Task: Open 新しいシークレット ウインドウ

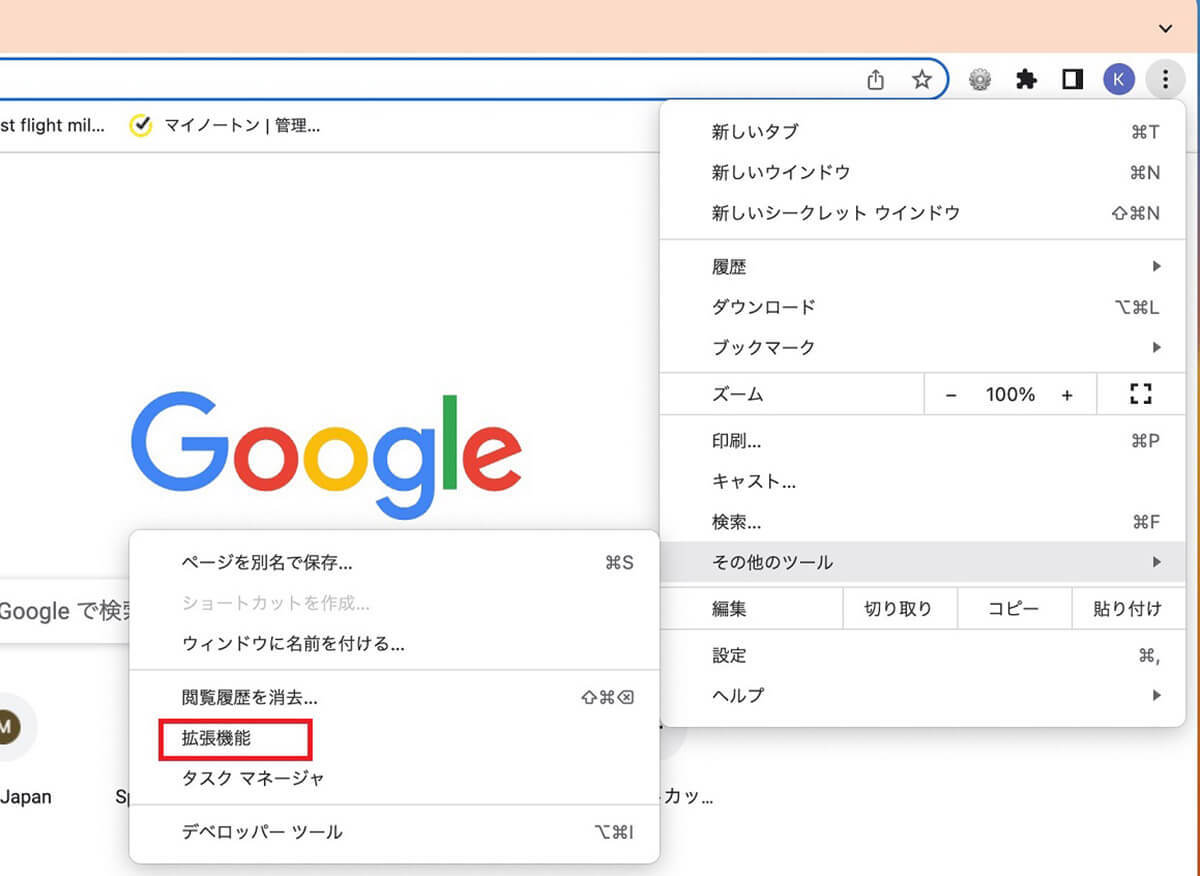Action: tap(922, 212)
